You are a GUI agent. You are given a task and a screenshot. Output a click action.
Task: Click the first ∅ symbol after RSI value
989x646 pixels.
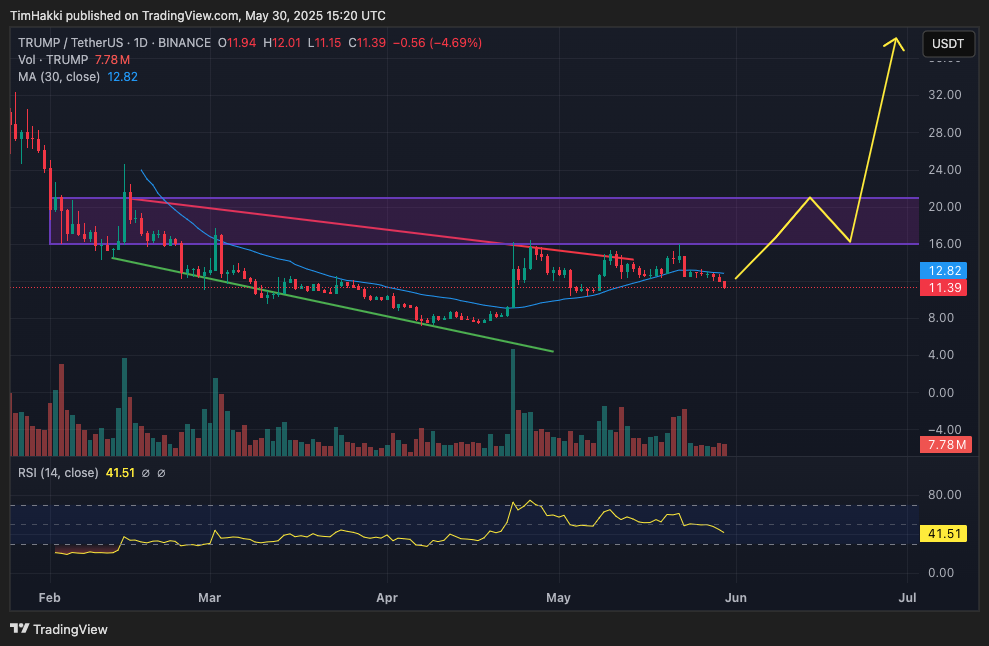pos(146,473)
